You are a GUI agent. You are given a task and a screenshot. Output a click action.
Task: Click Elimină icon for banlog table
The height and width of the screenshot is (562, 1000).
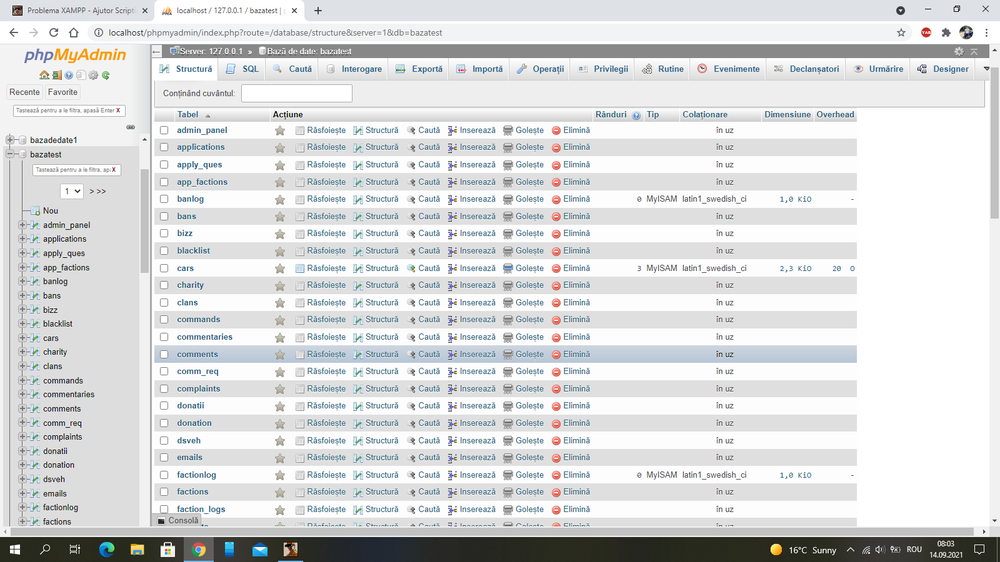click(x=555, y=200)
